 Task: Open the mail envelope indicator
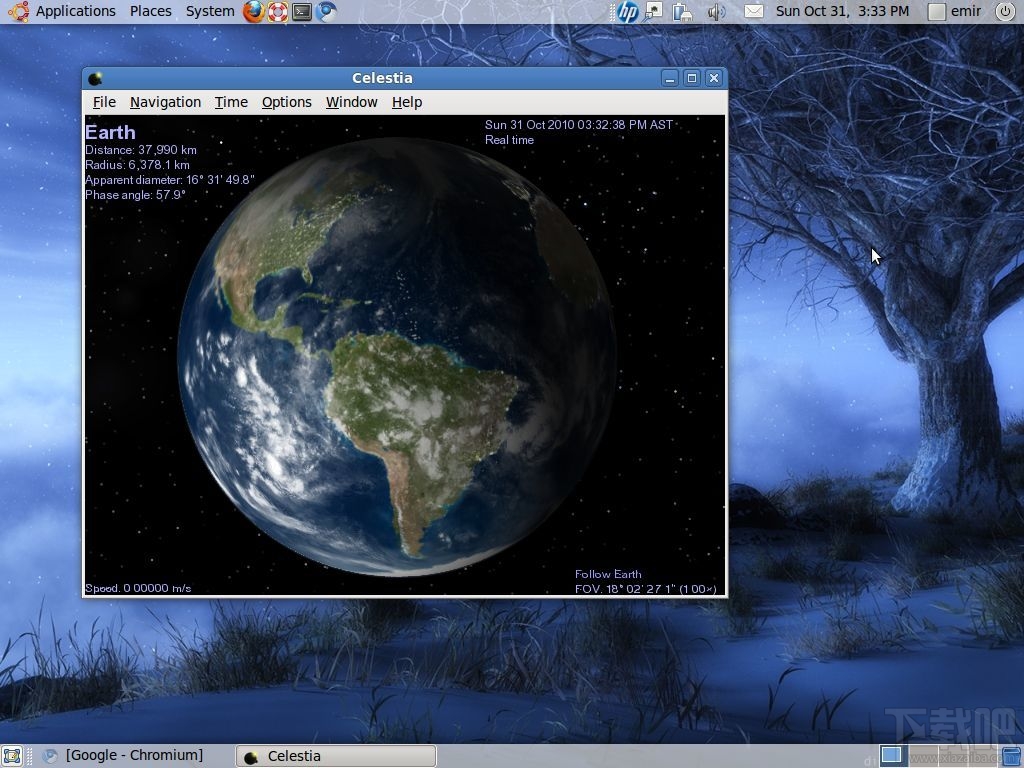tap(753, 12)
